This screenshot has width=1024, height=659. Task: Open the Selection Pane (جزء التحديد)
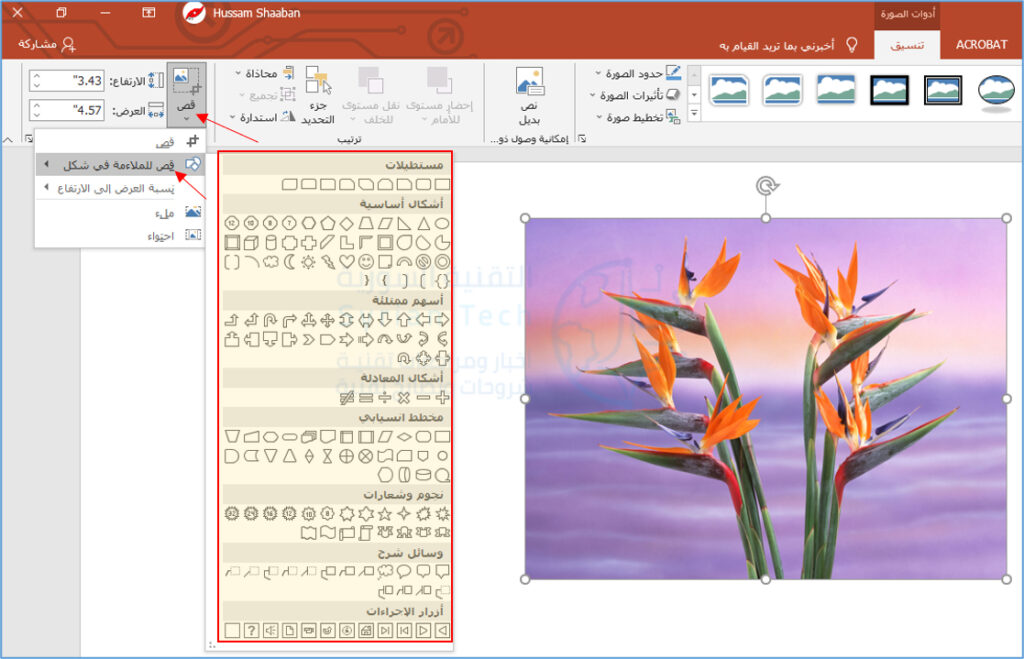318,96
